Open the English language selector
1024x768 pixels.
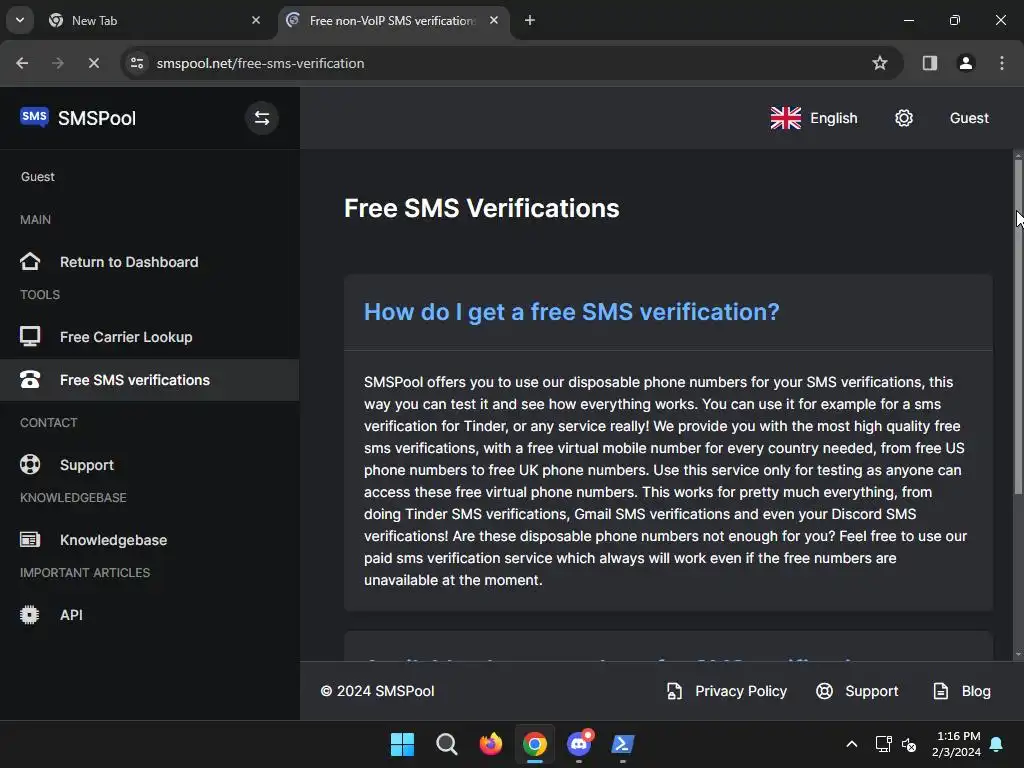tap(814, 118)
